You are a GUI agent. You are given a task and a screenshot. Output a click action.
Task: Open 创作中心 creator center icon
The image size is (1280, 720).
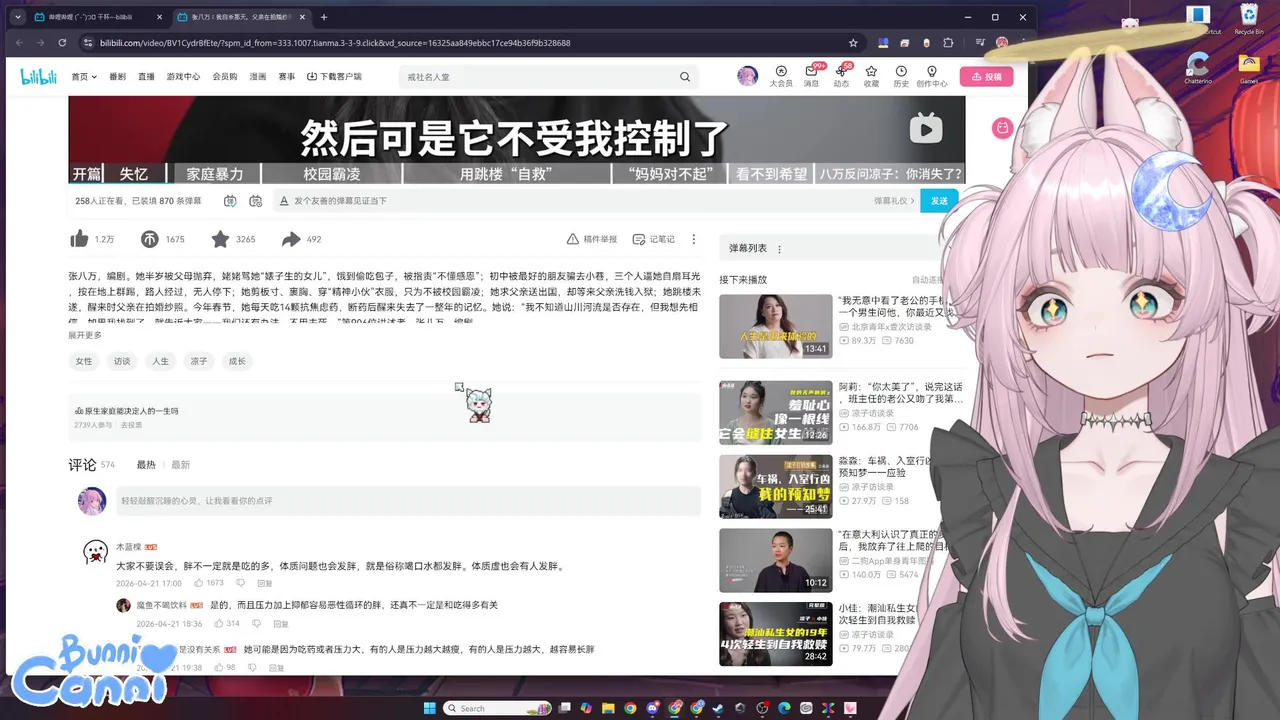pyautogui.click(x=932, y=76)
